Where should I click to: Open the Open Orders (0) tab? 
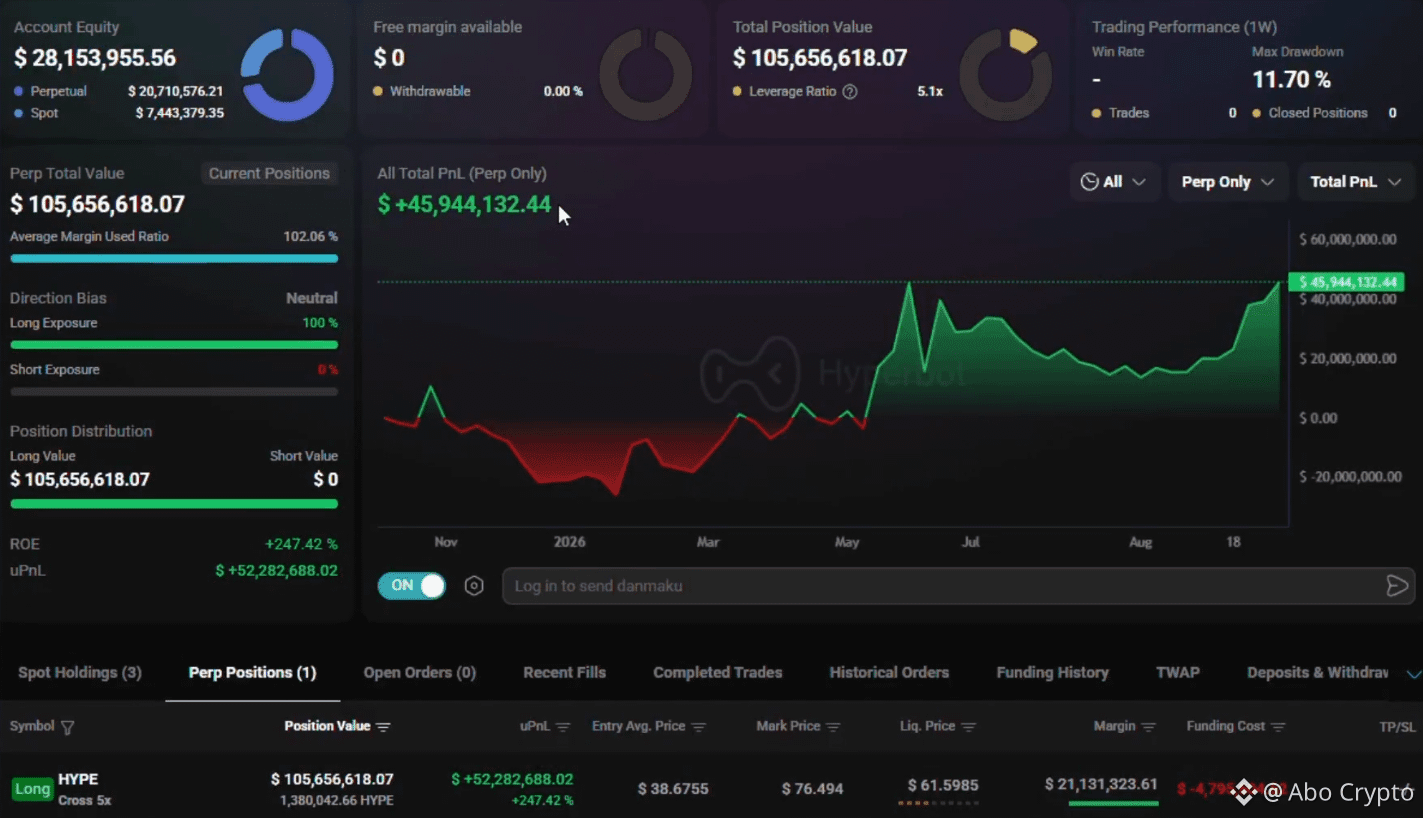click(x=420, y=673)
